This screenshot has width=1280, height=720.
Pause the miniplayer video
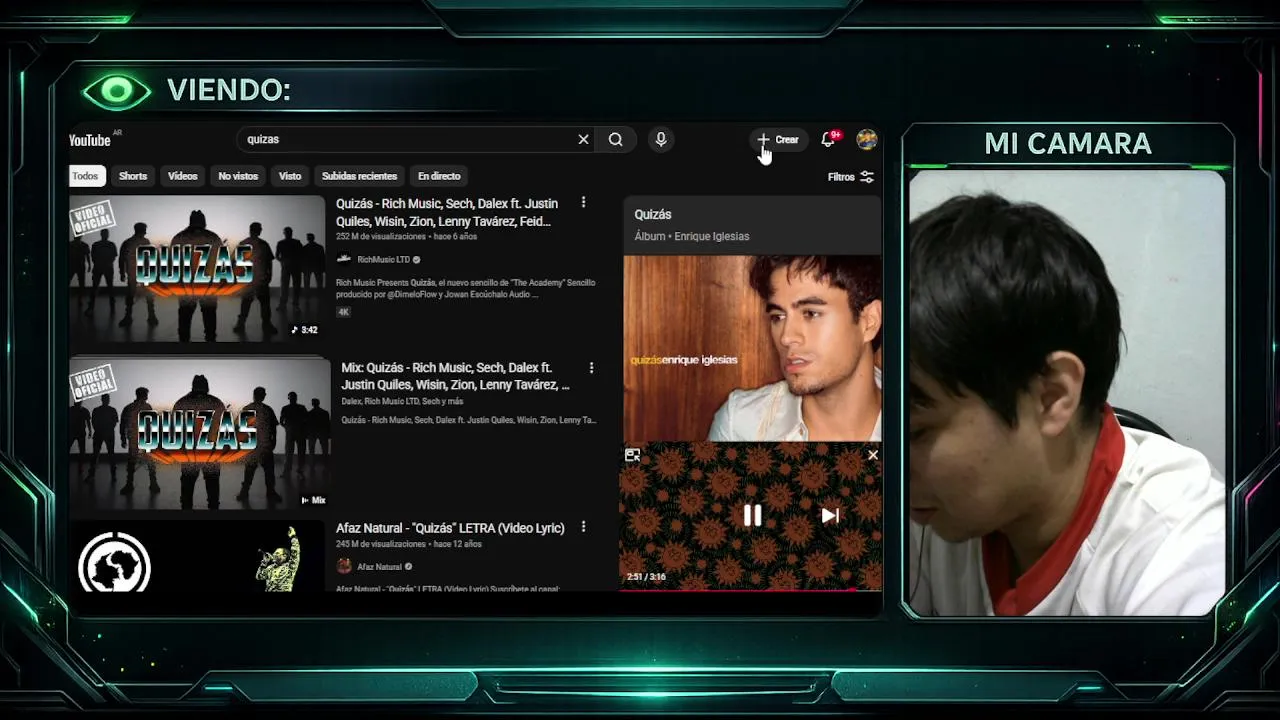tap(752, 516)
